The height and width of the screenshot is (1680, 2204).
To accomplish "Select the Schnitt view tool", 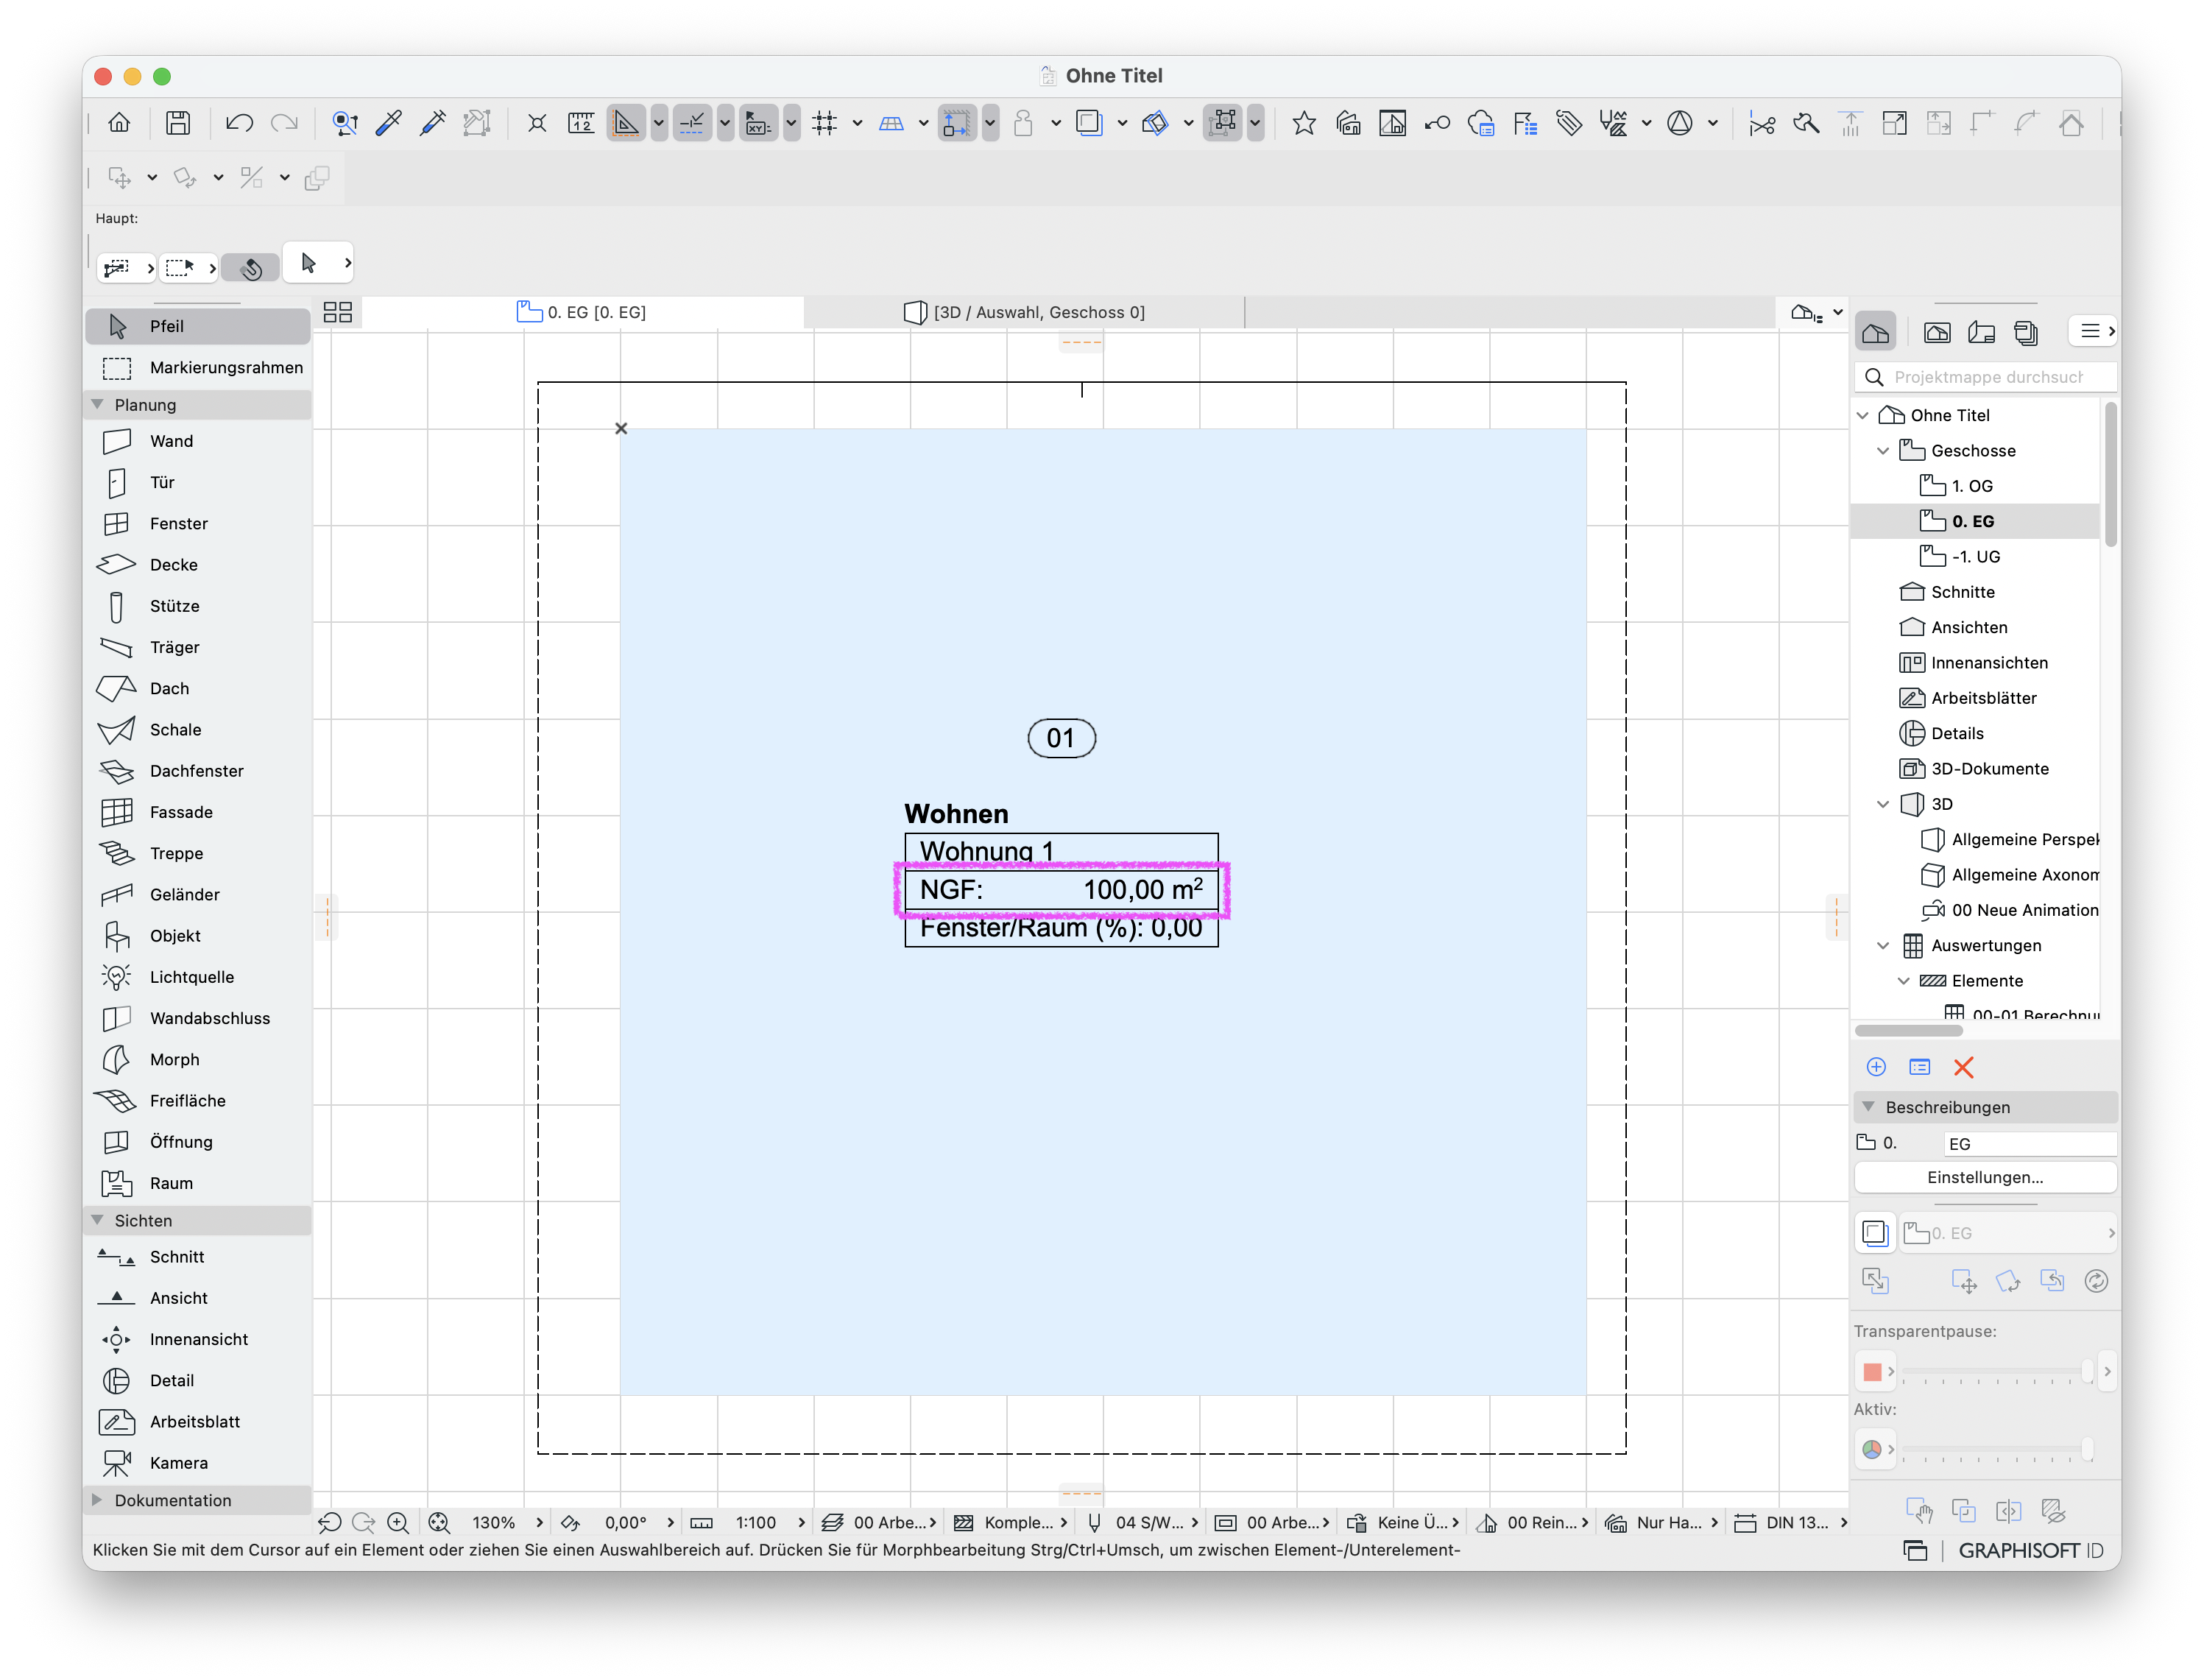I will [198, 1257].
